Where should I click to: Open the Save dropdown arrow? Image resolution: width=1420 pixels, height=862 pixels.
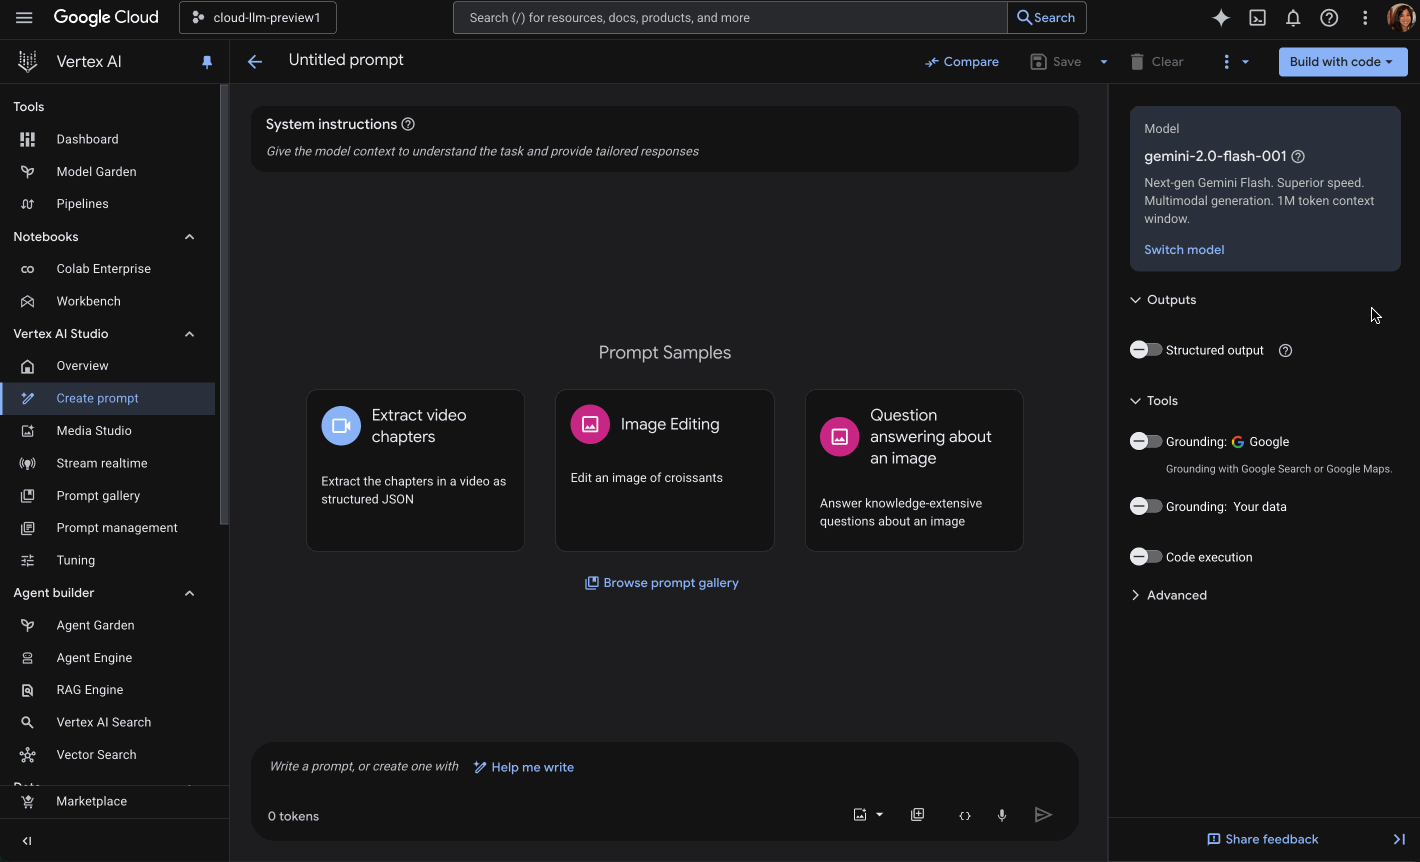coord(1104,62)
